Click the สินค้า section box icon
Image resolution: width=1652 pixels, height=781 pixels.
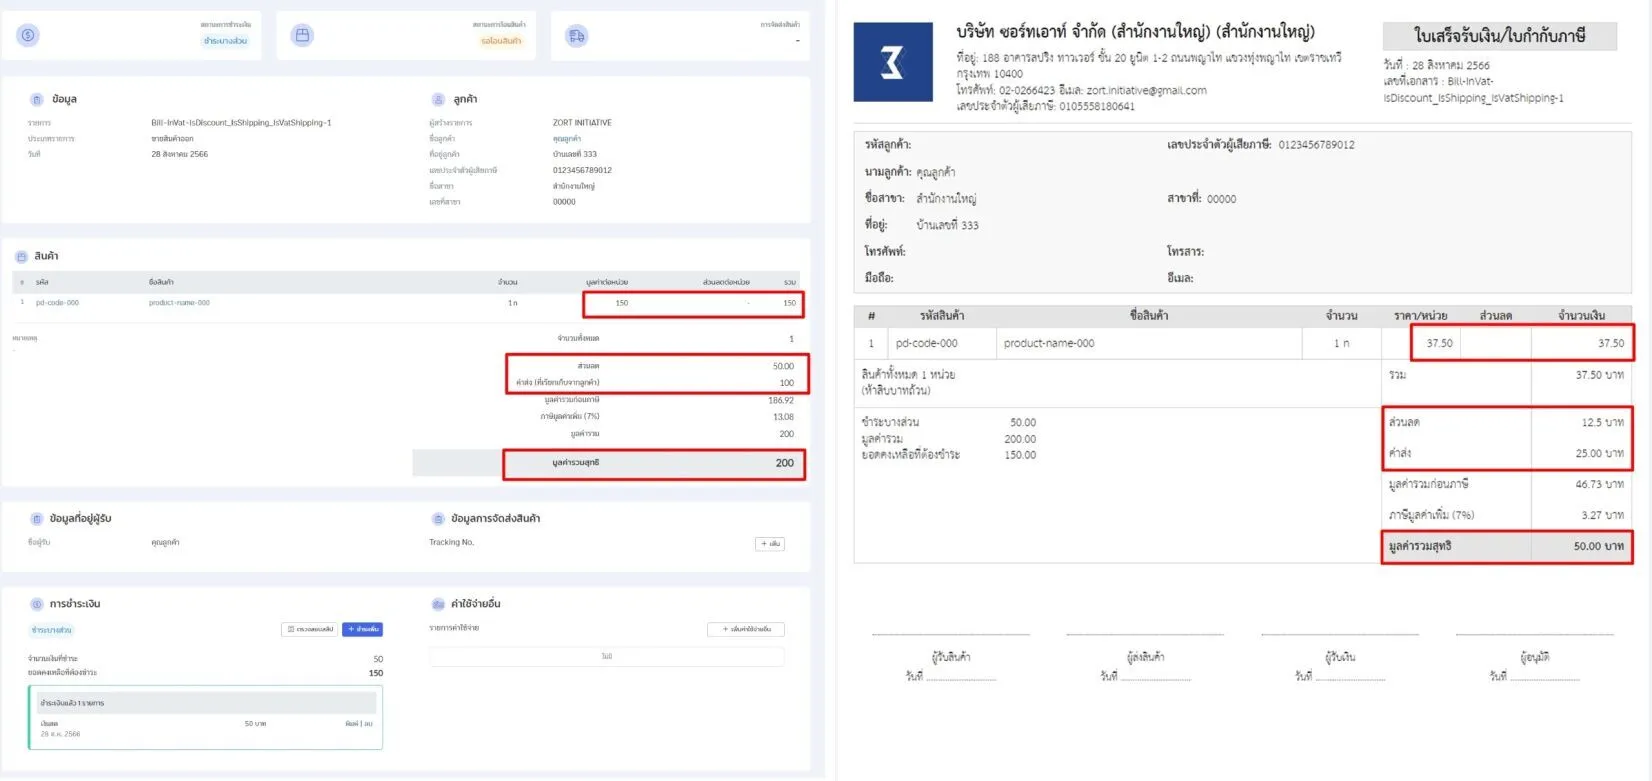point(22,257)
